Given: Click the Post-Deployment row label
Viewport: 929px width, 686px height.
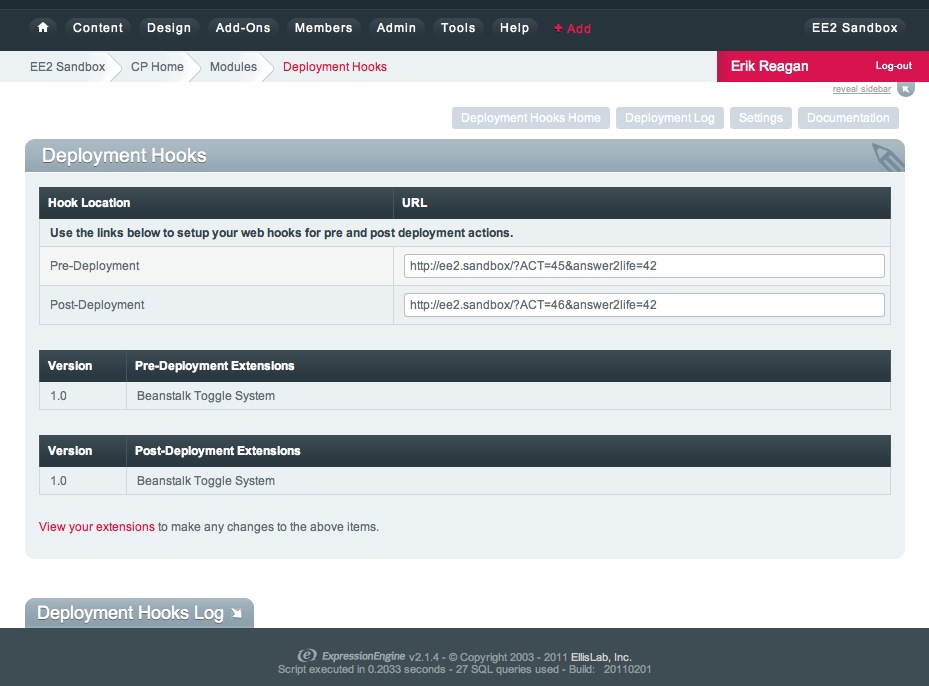Looking at the screenshot, I should (x=97, y=305).
